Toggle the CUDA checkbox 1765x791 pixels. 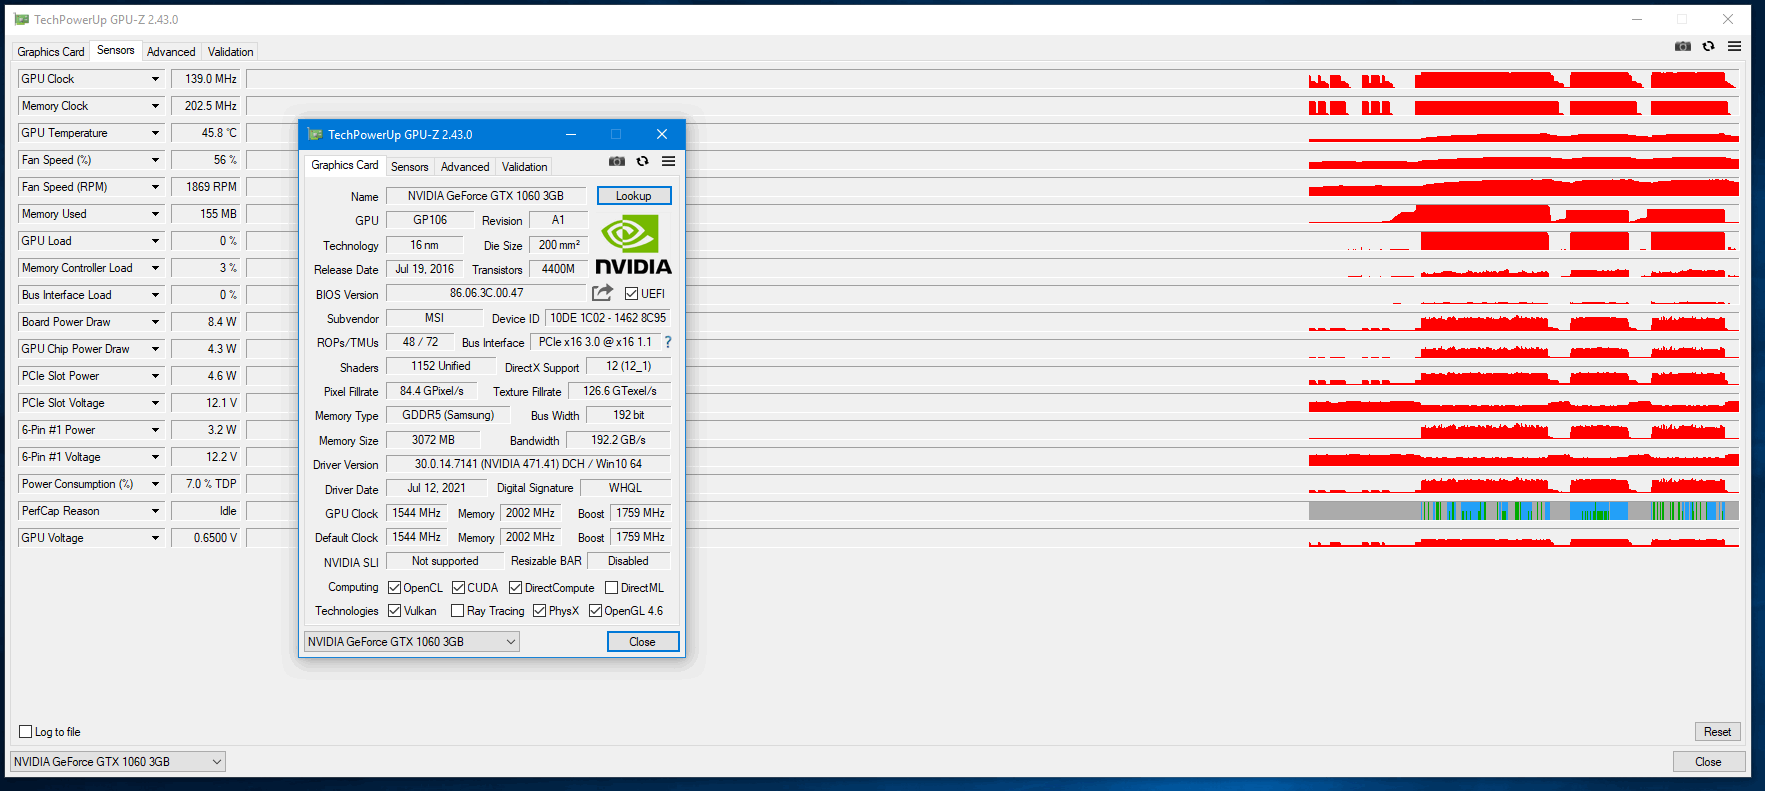click(459, 588)
